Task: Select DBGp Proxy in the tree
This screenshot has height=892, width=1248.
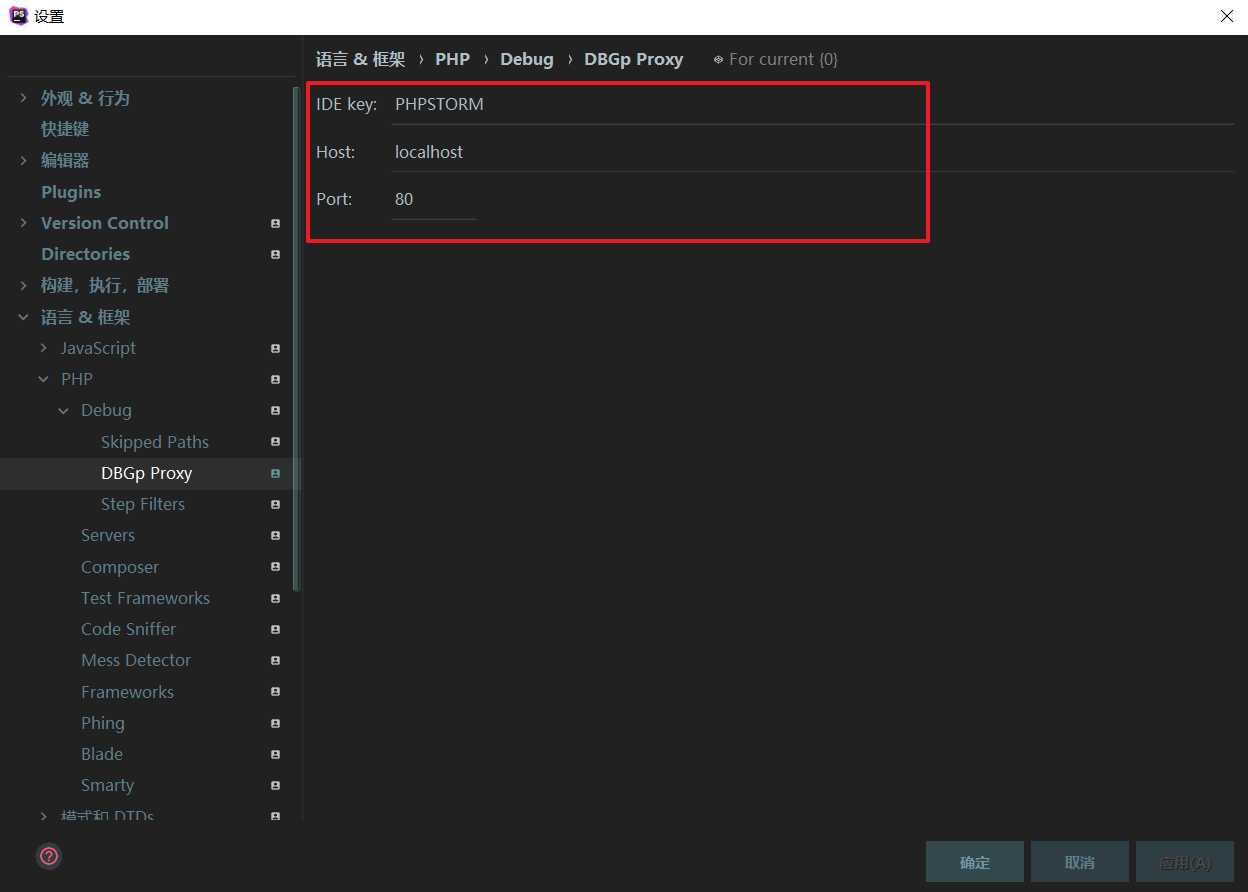Action: pyautogui.click(x=147, y=473)
